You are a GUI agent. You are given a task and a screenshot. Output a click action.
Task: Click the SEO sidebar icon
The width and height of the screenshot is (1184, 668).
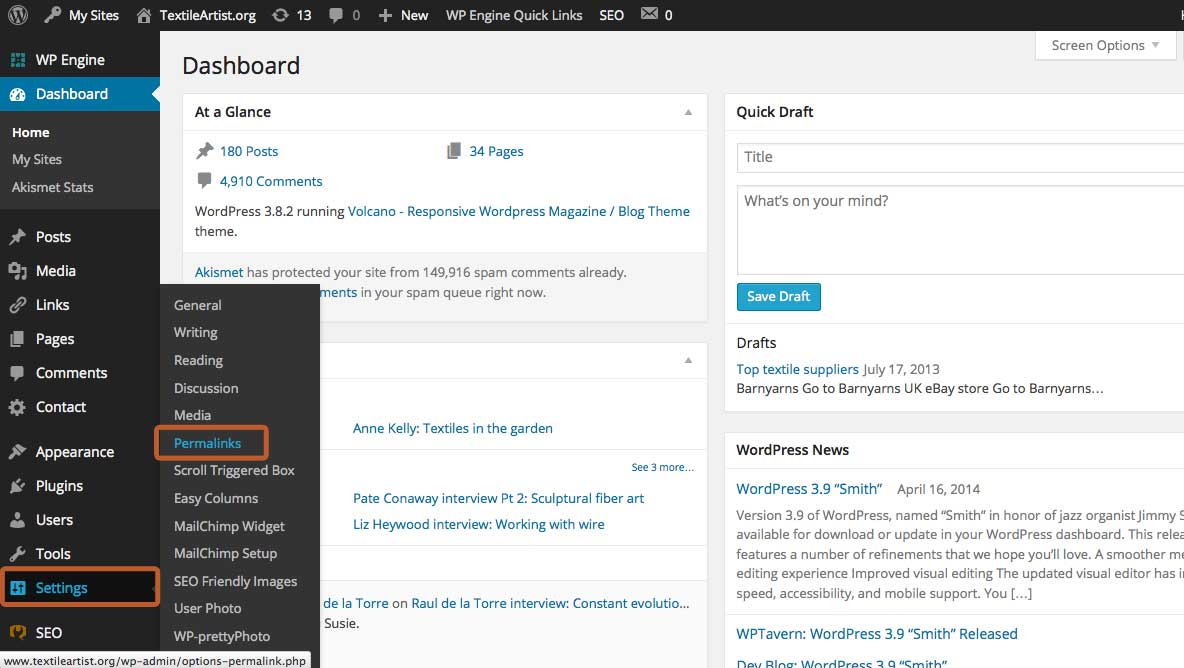17,633
